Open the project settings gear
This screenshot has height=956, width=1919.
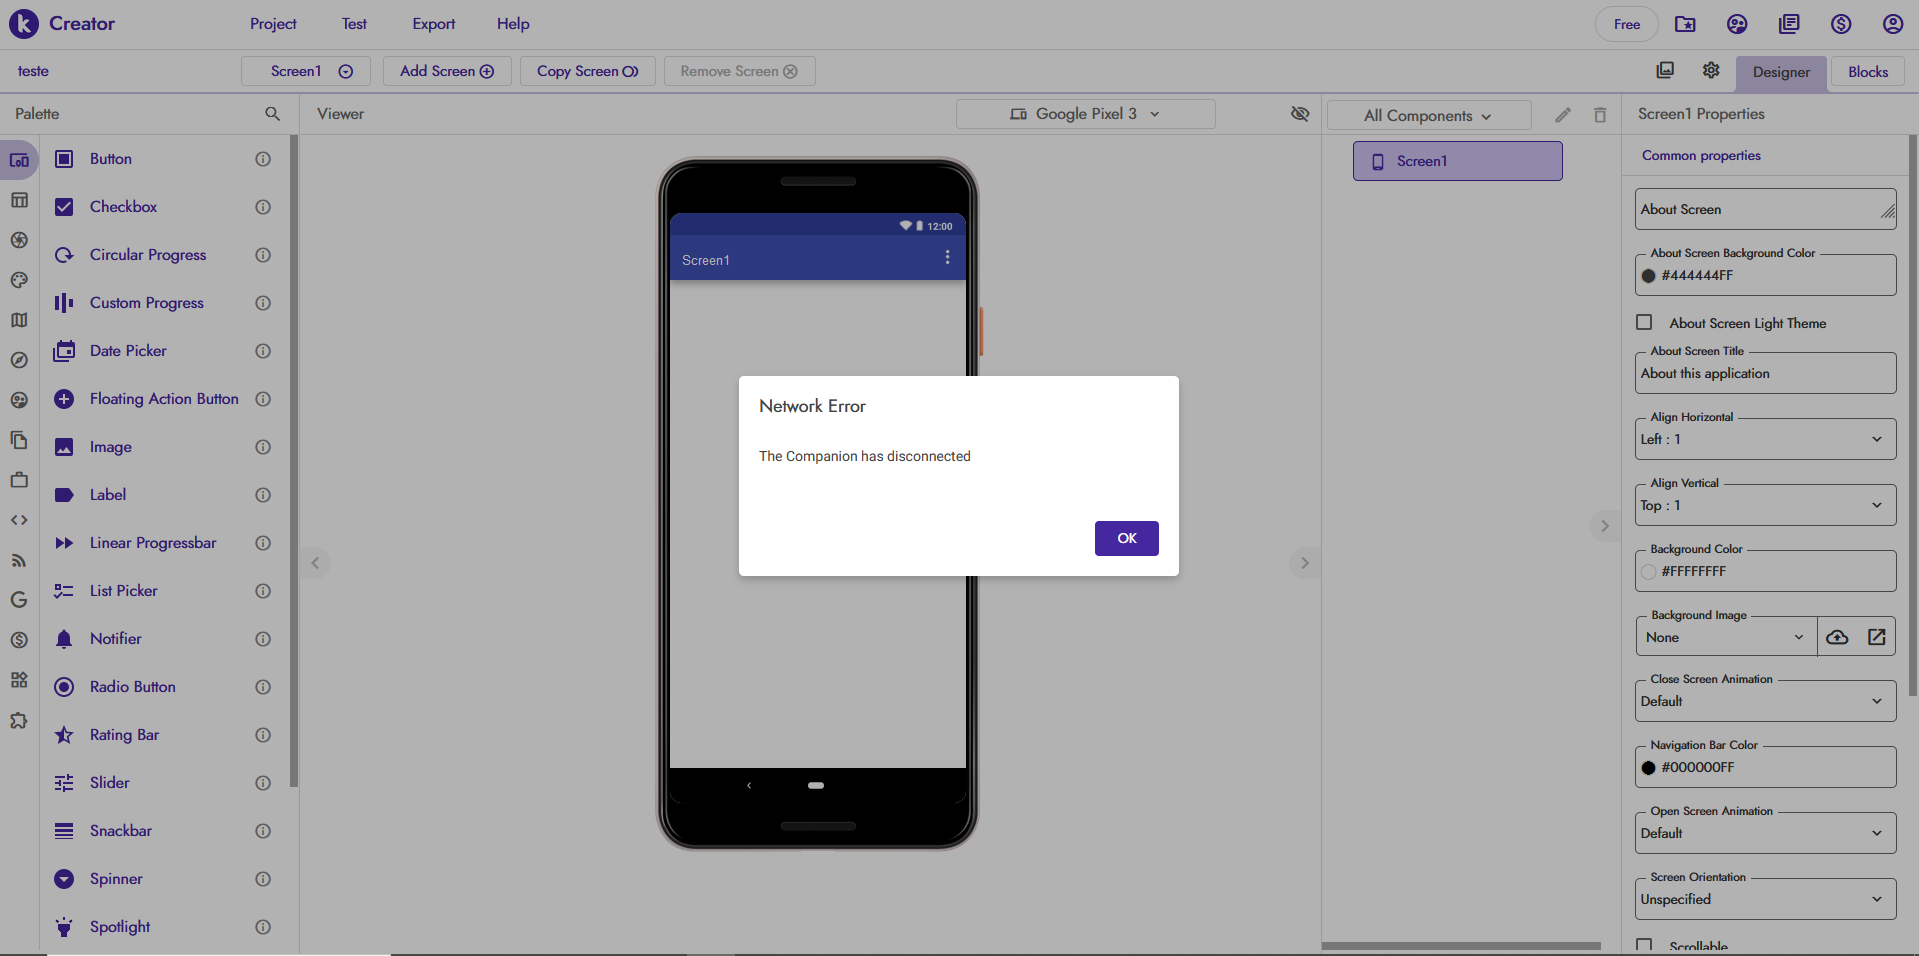1710,70
